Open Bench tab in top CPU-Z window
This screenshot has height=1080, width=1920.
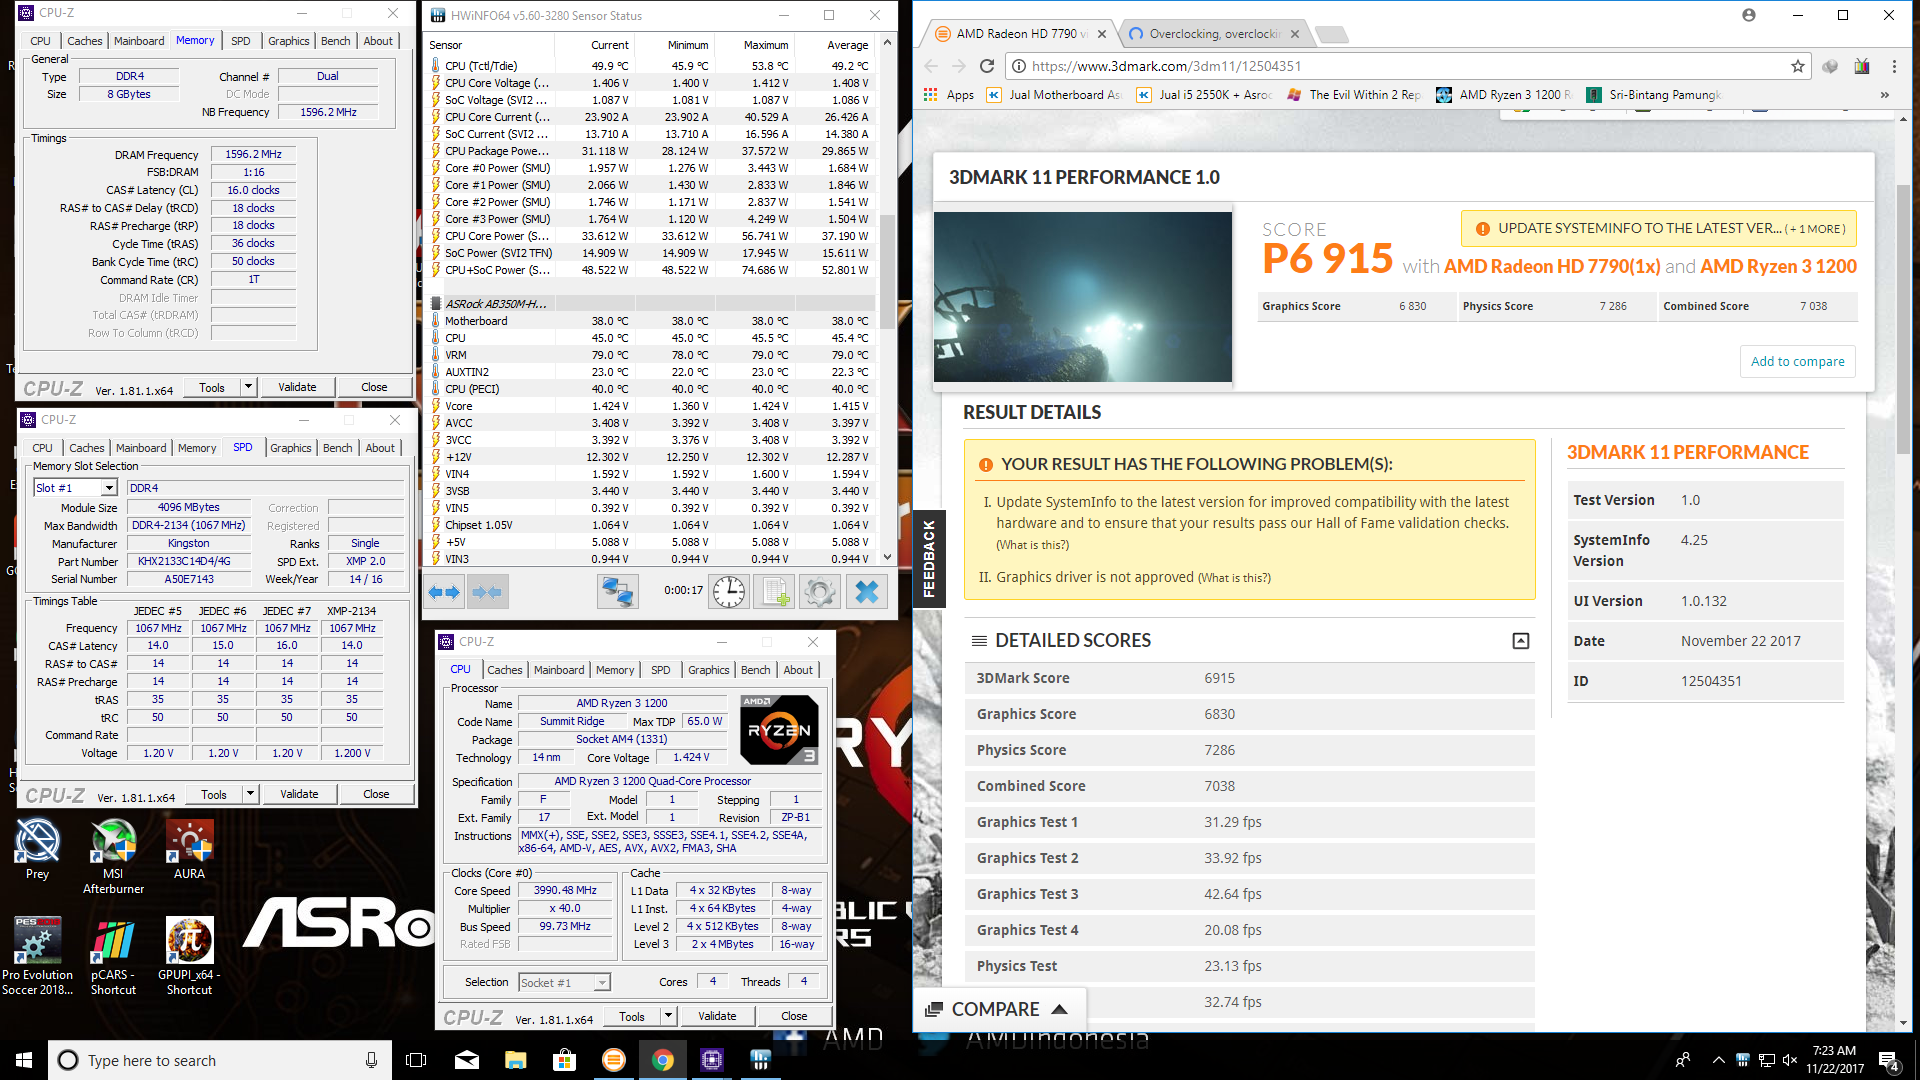point(335,41)
